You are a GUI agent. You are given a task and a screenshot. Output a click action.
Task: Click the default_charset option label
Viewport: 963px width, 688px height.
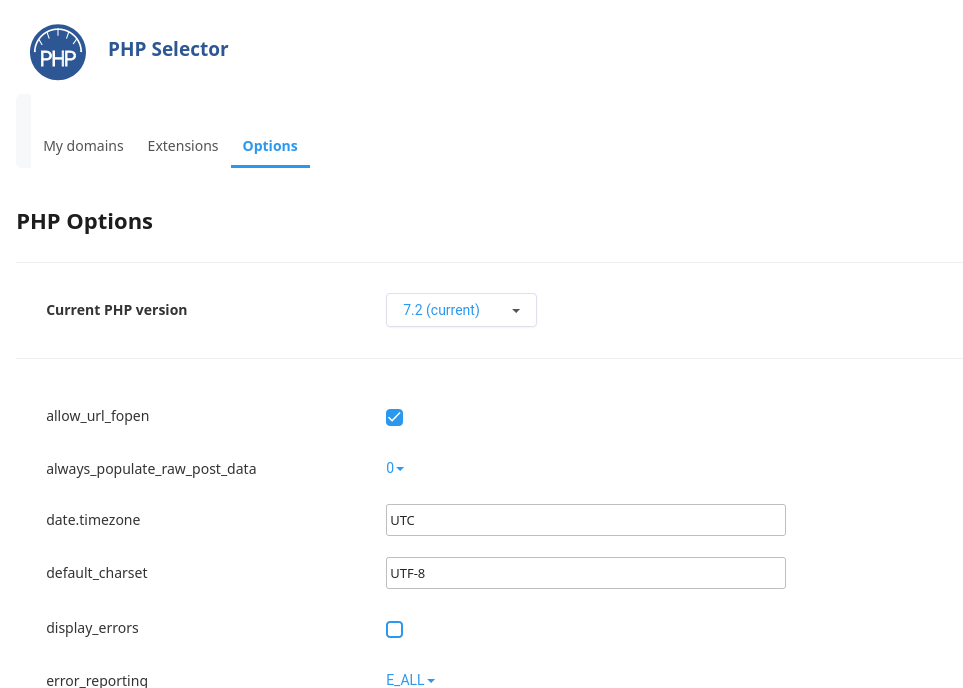coord(96,573)
